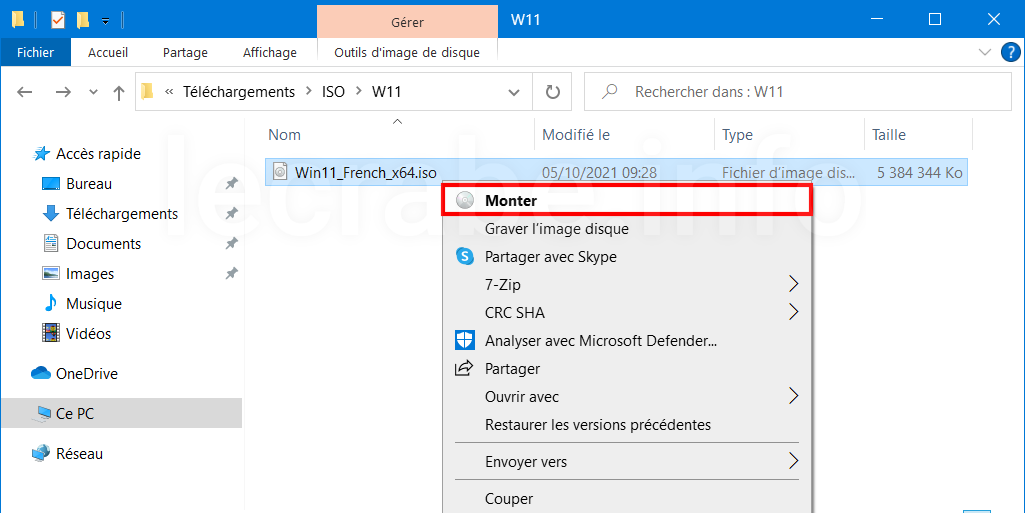
Task: Click the Microsoft Defender shield icon
Action: click(464, 340)
